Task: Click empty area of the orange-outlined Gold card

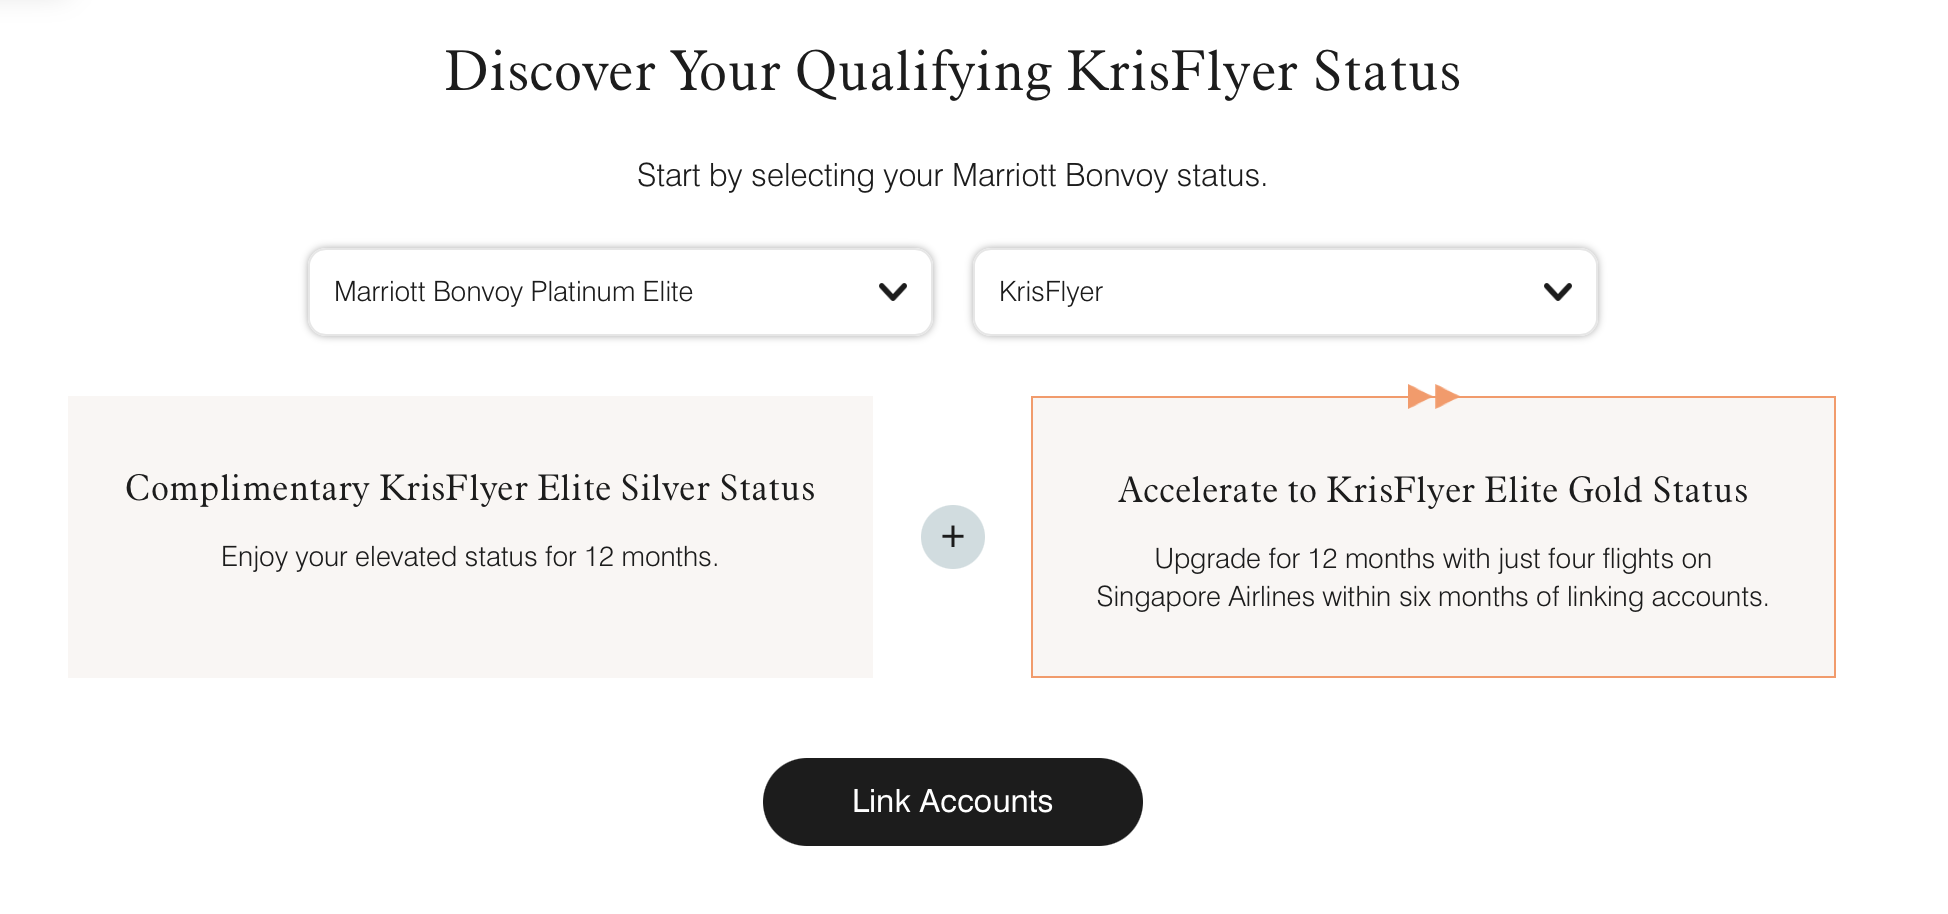Action: (x=1432, y=645)
